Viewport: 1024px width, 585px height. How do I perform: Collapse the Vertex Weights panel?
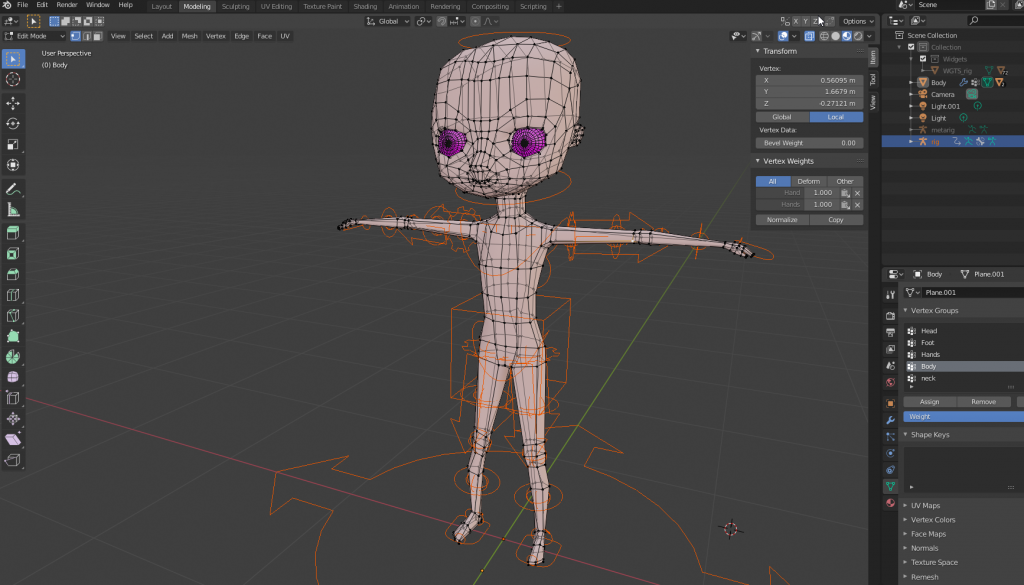tap(758, 161)
